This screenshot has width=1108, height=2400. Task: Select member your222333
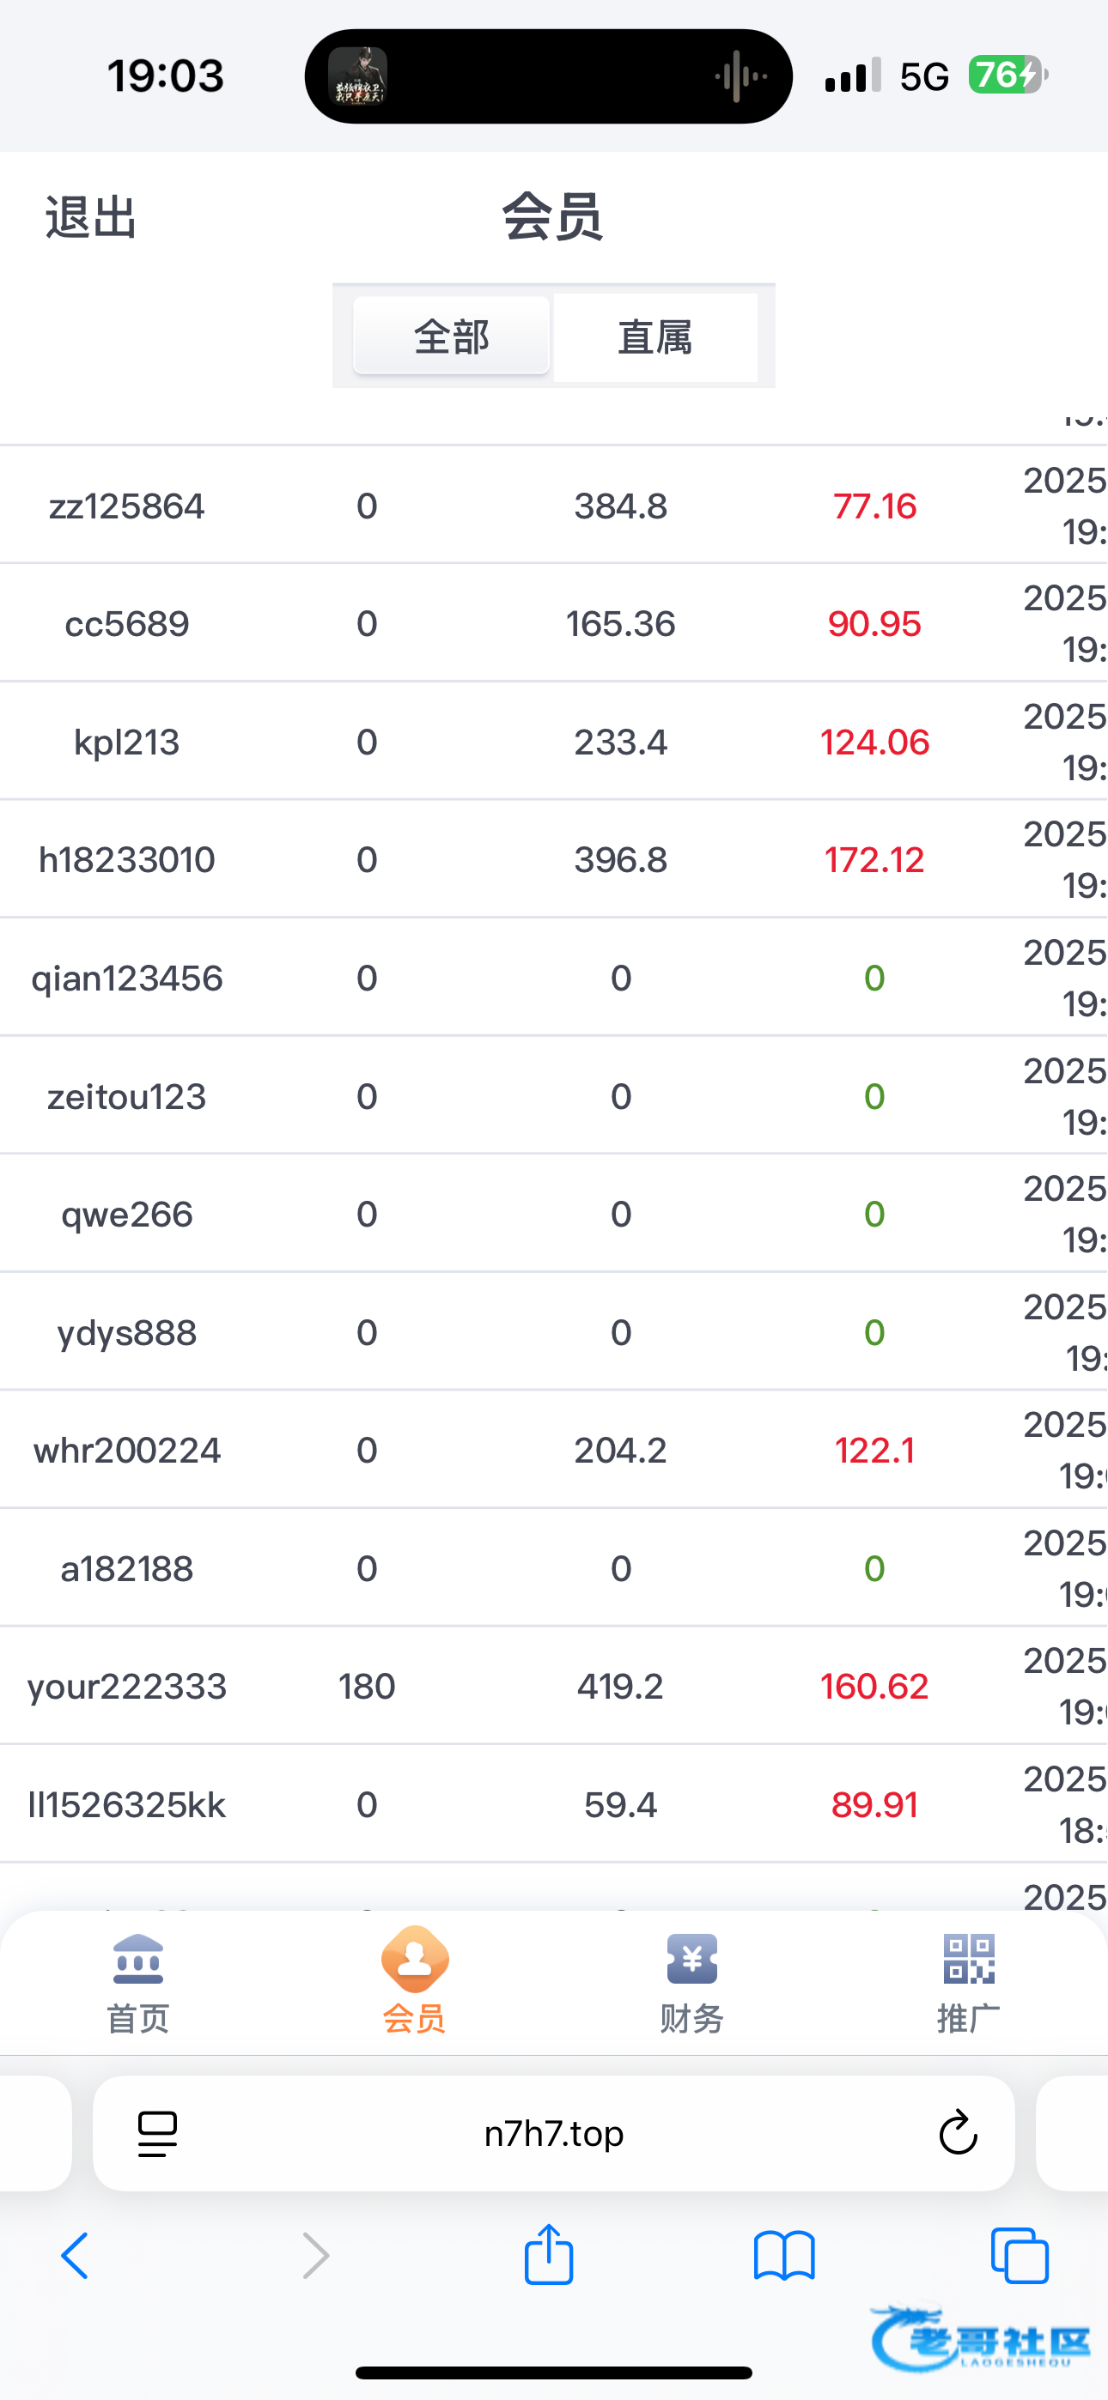pos(127,1687)
